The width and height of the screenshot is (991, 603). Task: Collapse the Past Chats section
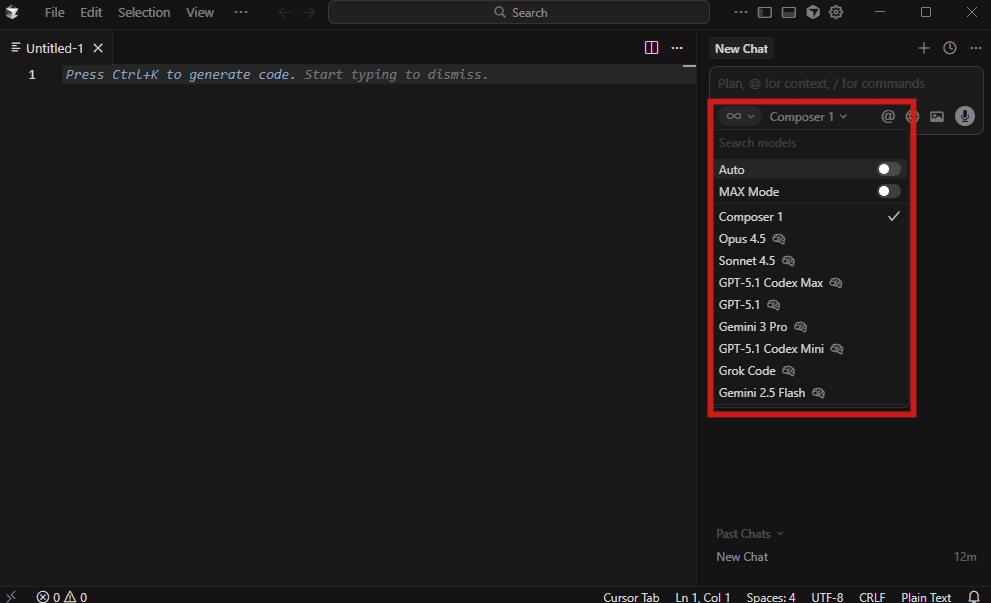[x=750, y=534]
